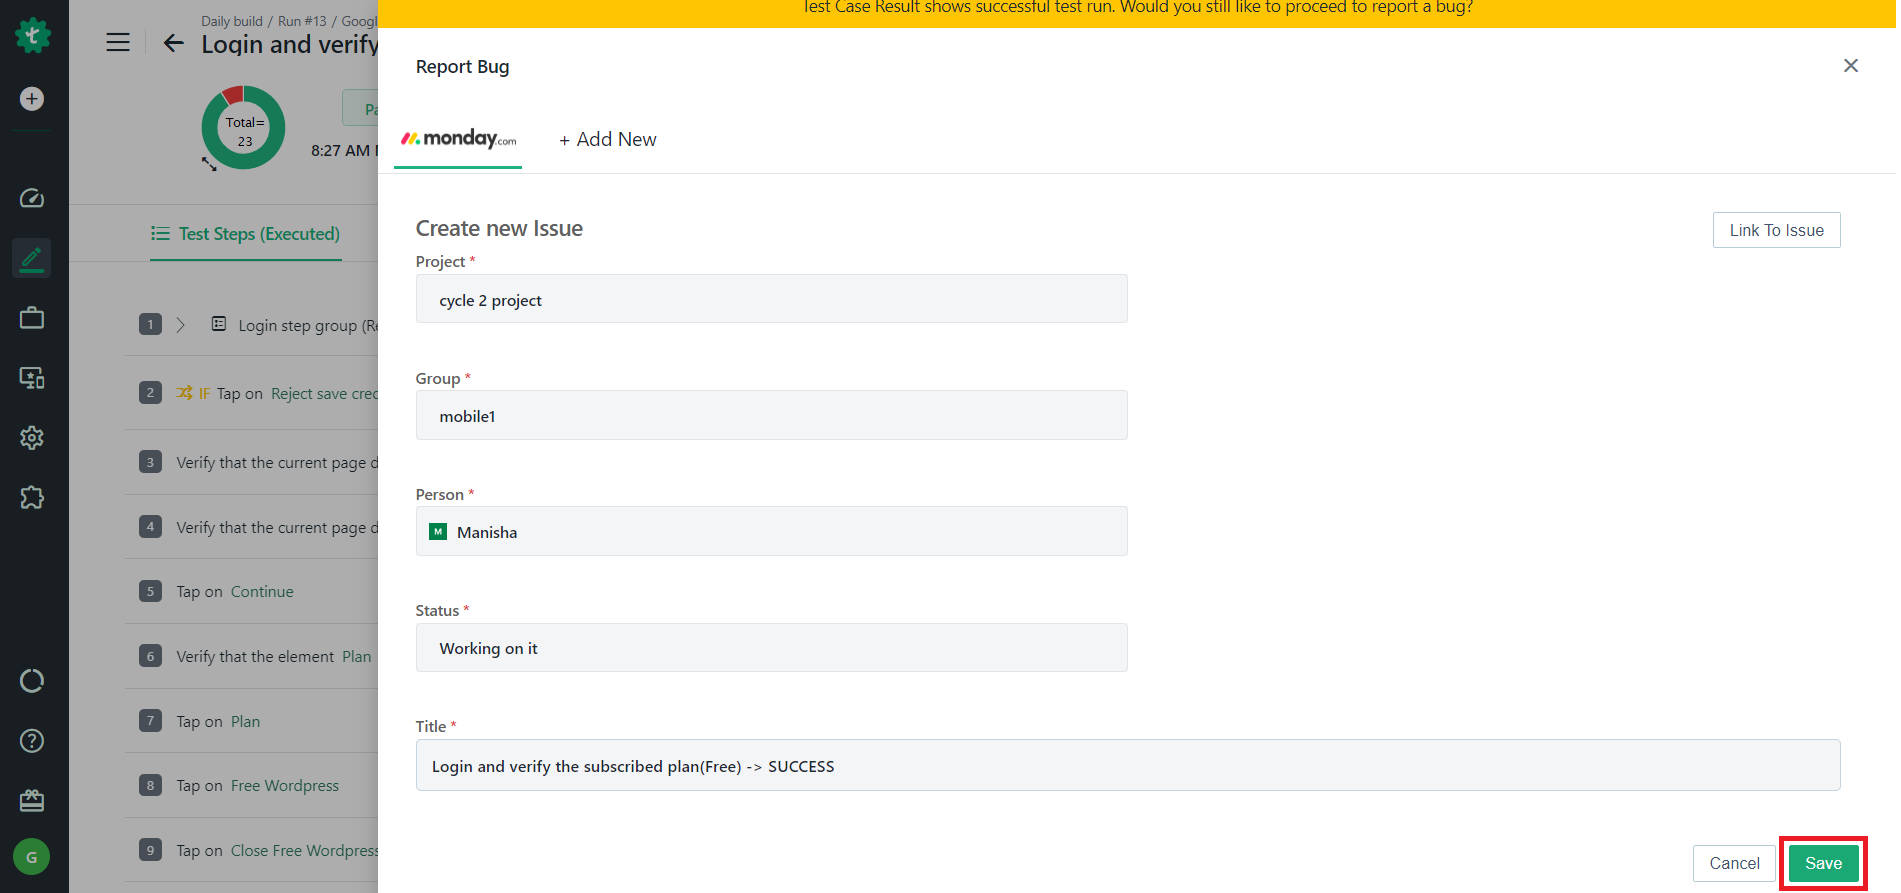
Task: Go back using the arrow icon
Action: tap(174, 43)
